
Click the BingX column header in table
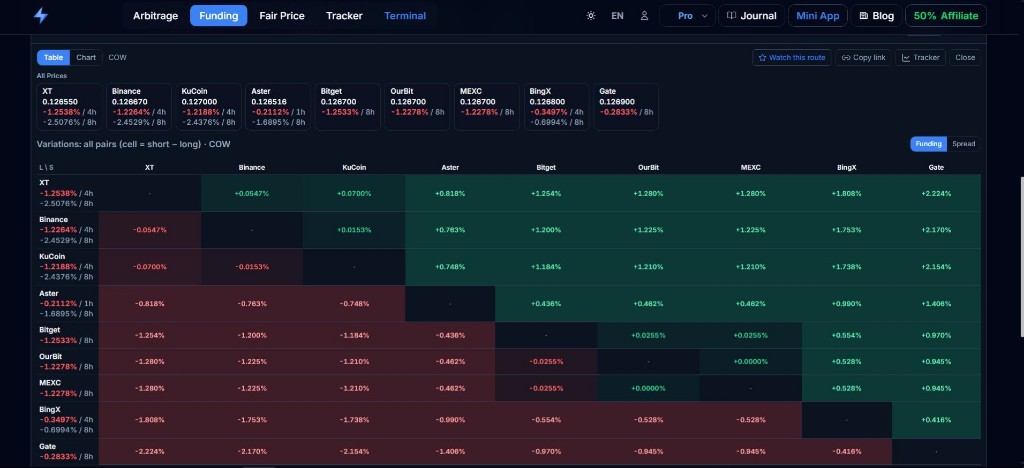click(x=846, y=168)
